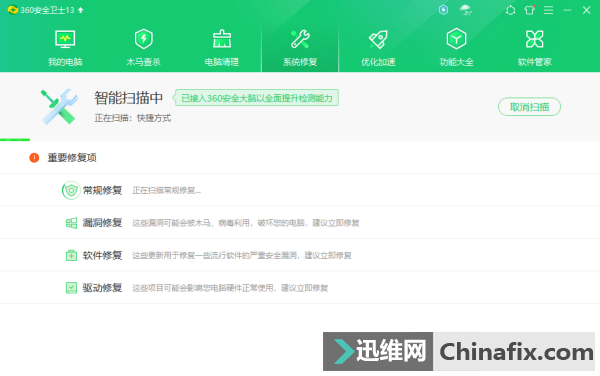The height and width of the screenshot is (376, 600).
Task: Click the 360 logo in title bar
Action: point(13,10)
